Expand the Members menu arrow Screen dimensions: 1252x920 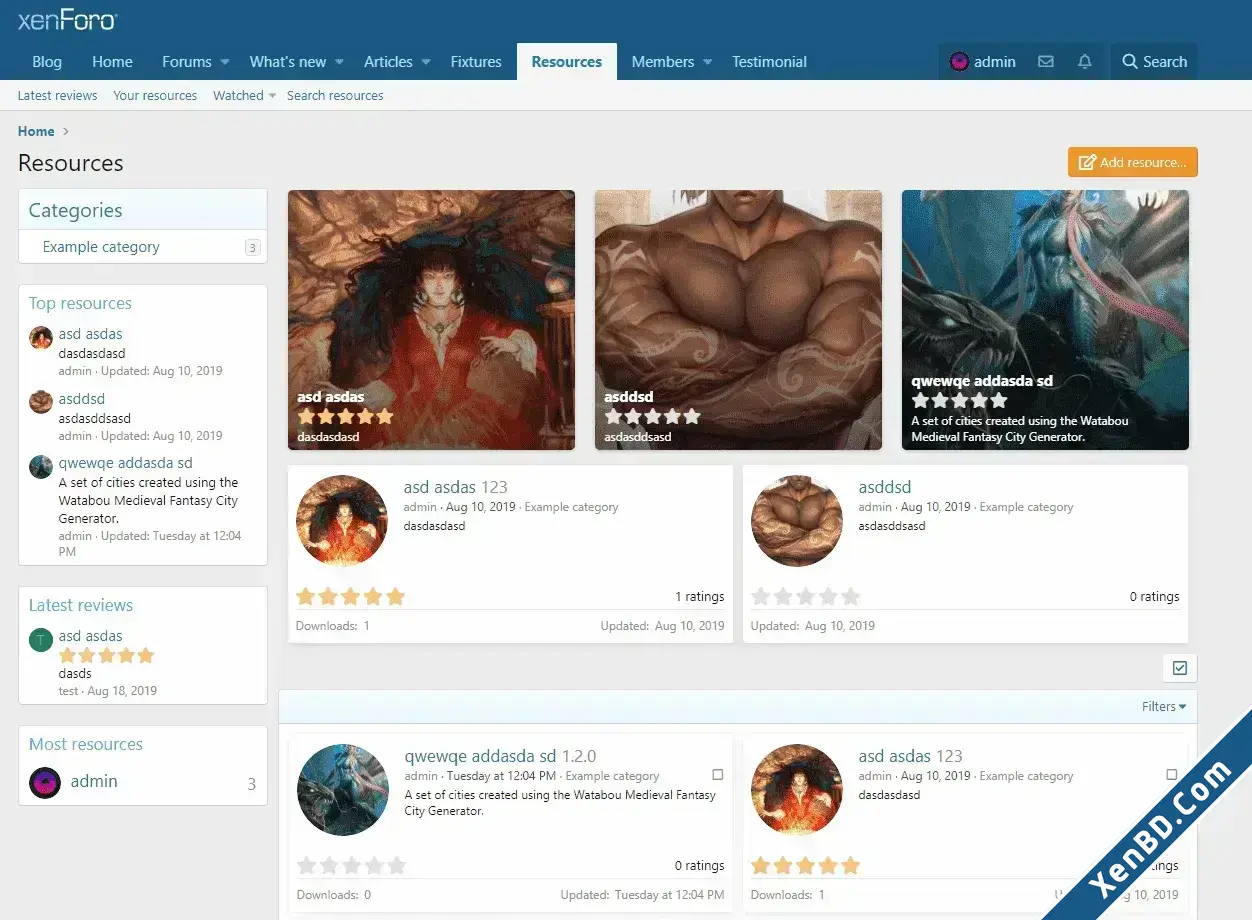pos(708,62)
